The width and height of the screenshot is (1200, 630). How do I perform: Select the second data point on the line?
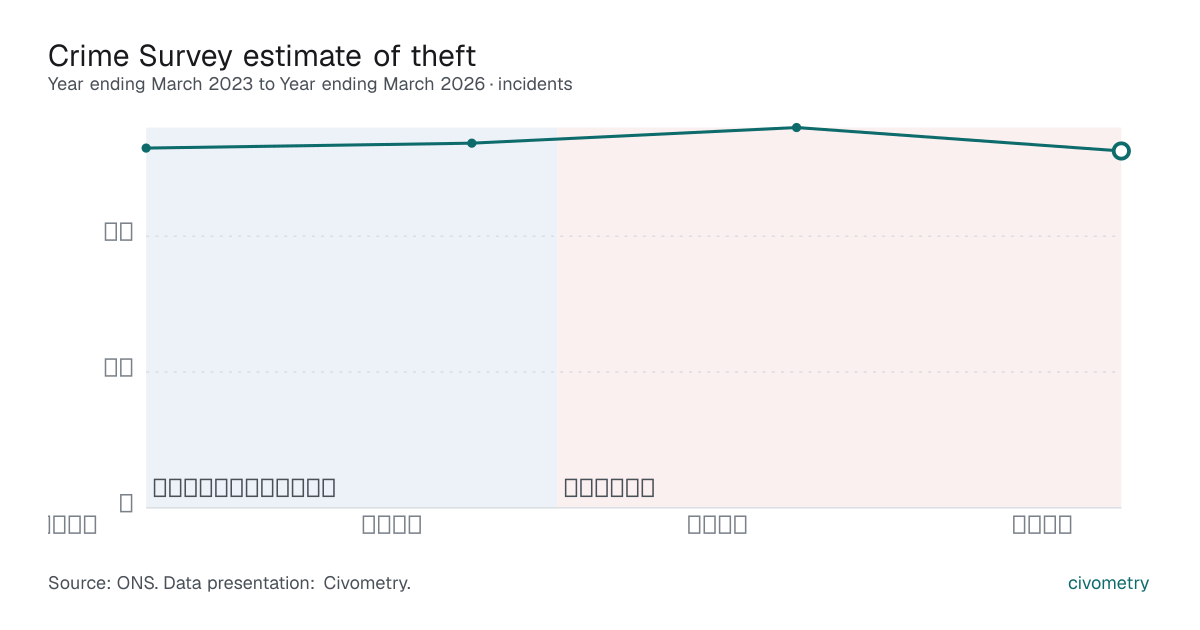[x=472, y=143]
